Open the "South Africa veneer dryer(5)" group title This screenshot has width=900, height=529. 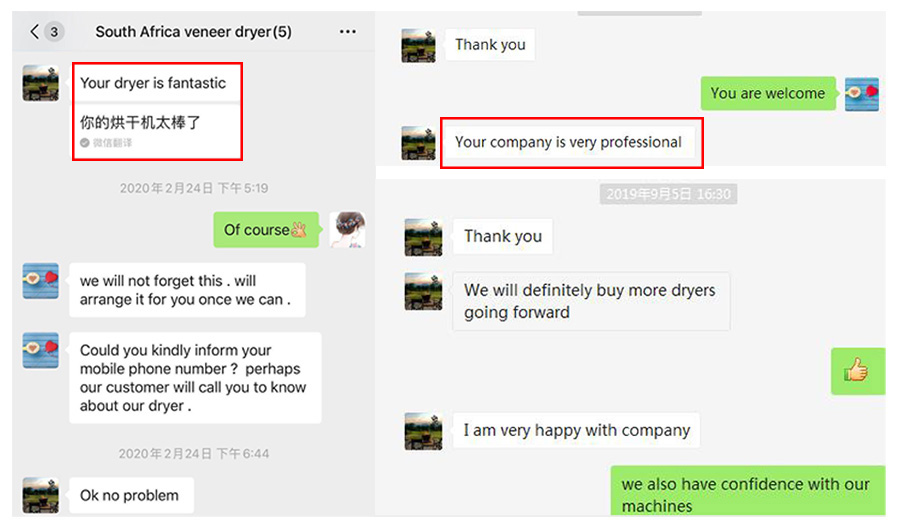[x=193, y=32]
